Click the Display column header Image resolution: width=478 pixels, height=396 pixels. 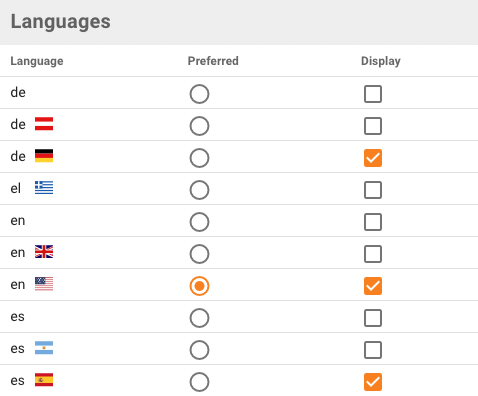tap(381, 61)
